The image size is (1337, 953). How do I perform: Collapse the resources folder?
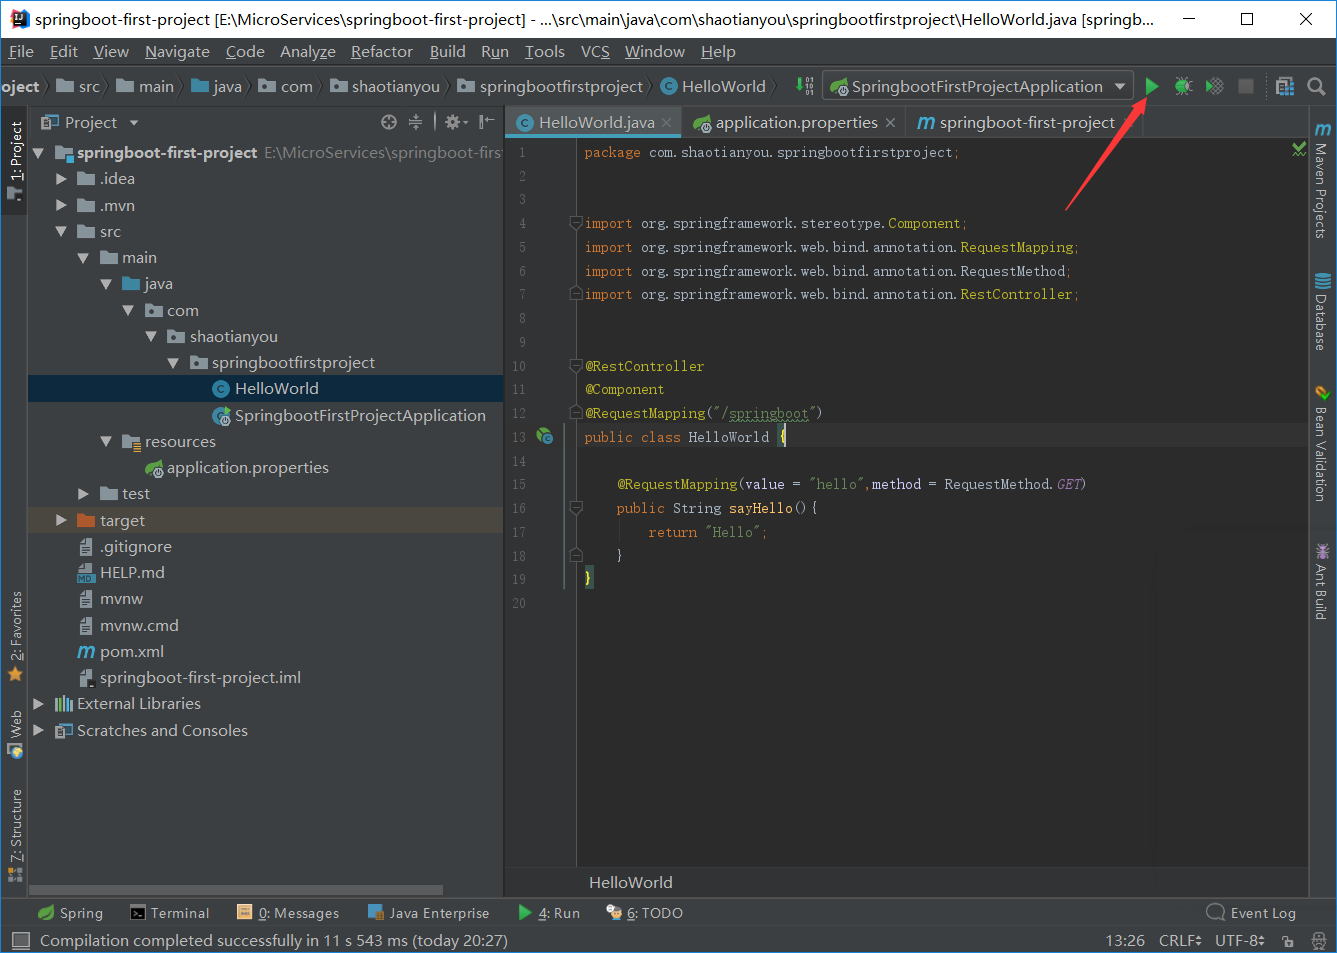point(106,441)
